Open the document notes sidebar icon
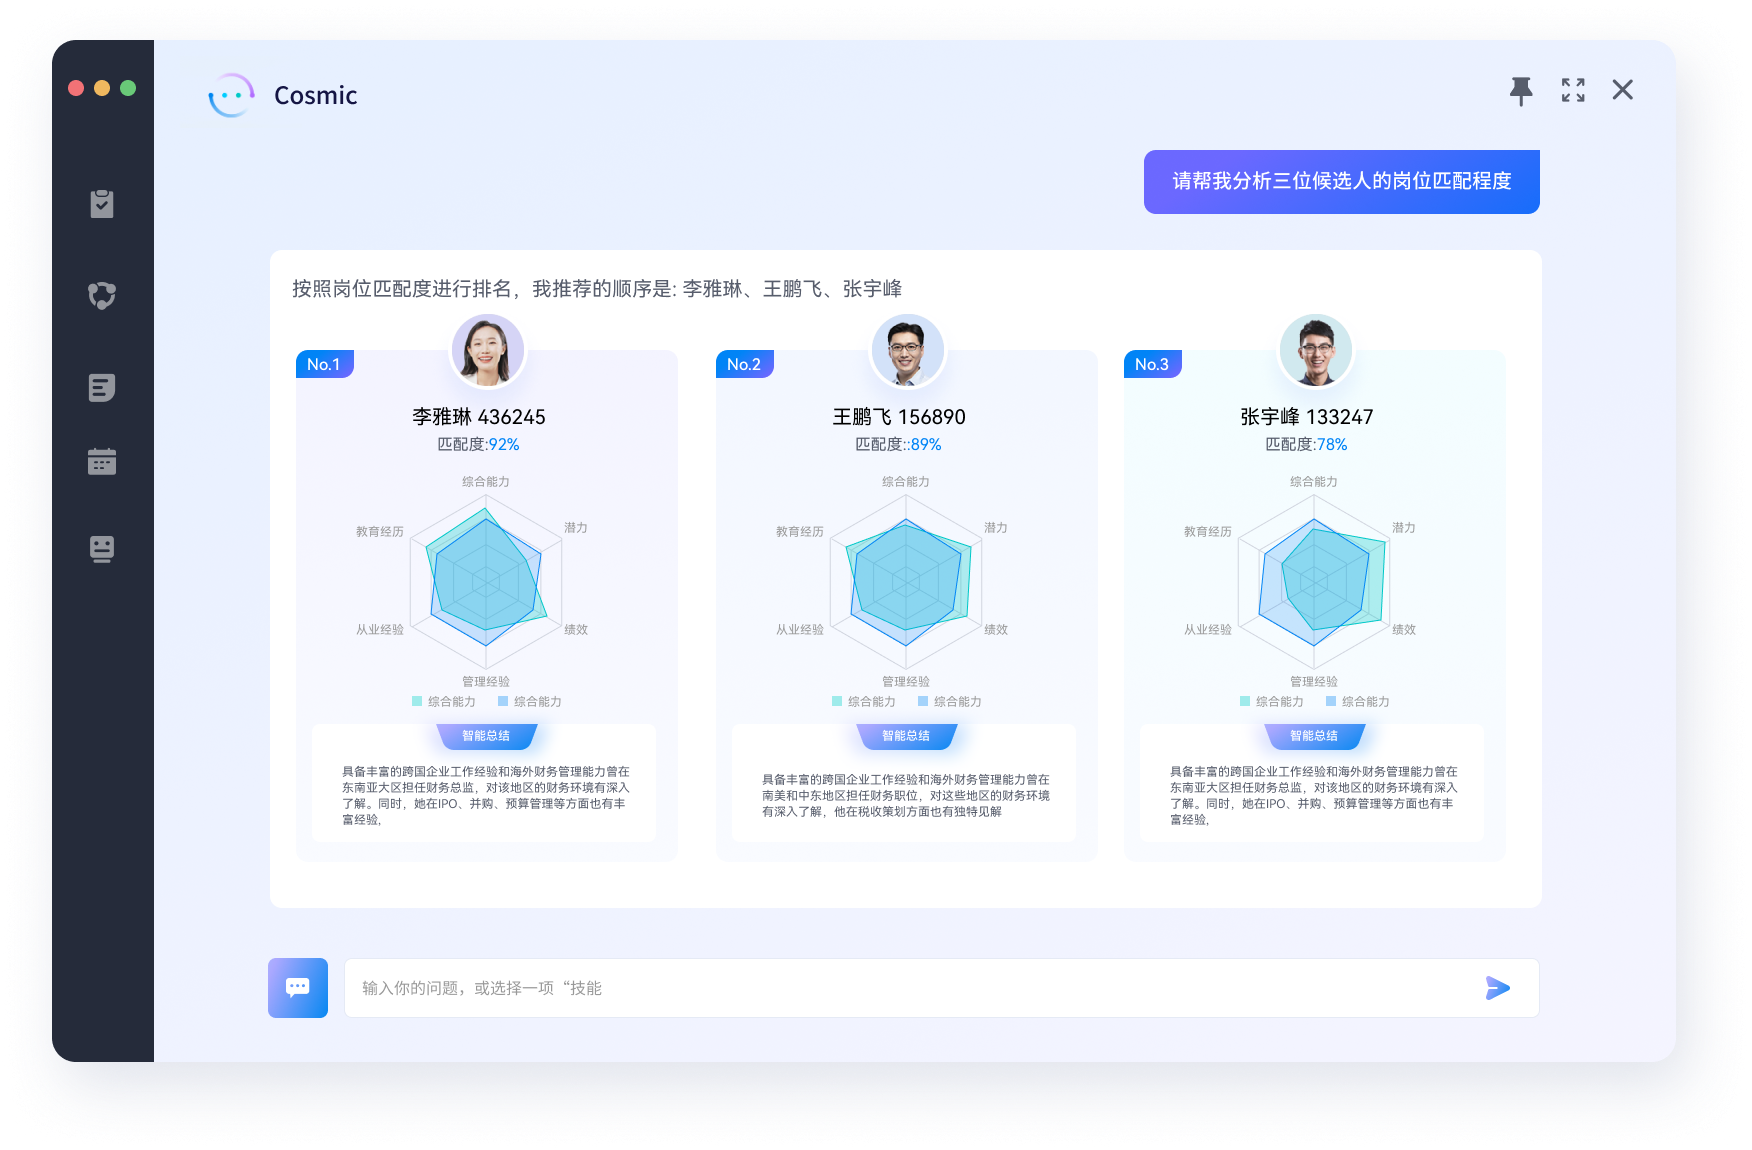 pyautogui.click(x=102, y=388)
